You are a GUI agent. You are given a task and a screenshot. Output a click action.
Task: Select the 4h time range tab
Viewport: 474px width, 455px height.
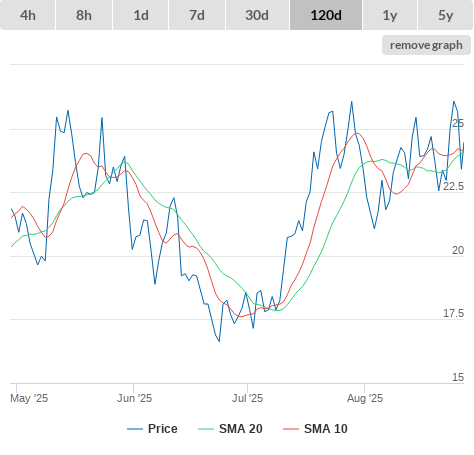click(28, 15)
